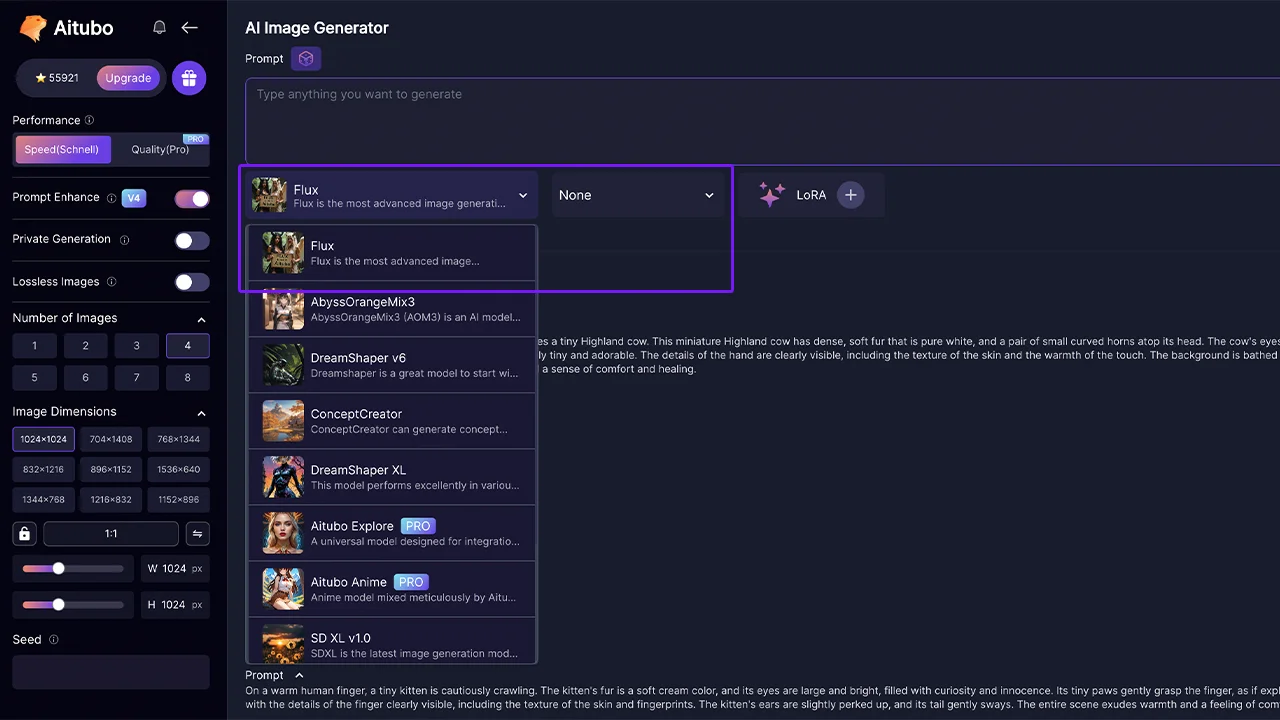Click the ConceptCreator thumbnail
Viewport: 1280px width, 720px height.
click(283, 421)
